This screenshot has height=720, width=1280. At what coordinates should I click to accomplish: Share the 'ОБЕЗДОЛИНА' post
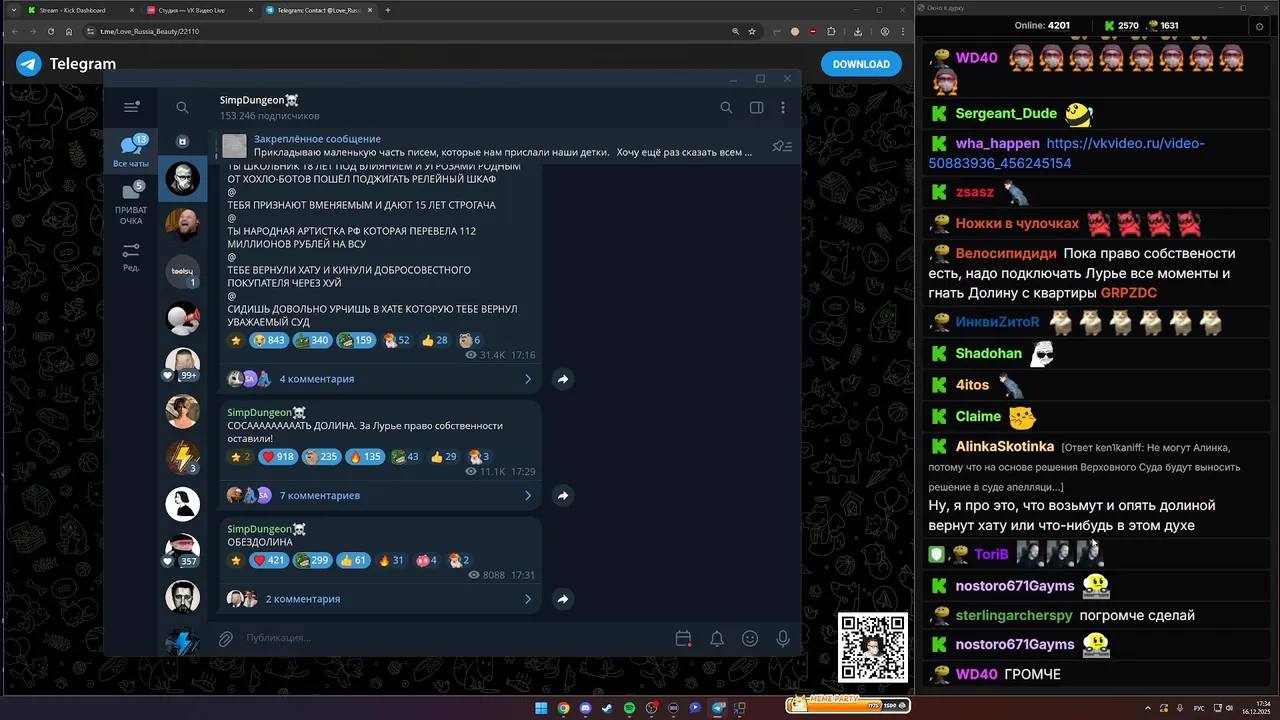click(x=563, y=599)
